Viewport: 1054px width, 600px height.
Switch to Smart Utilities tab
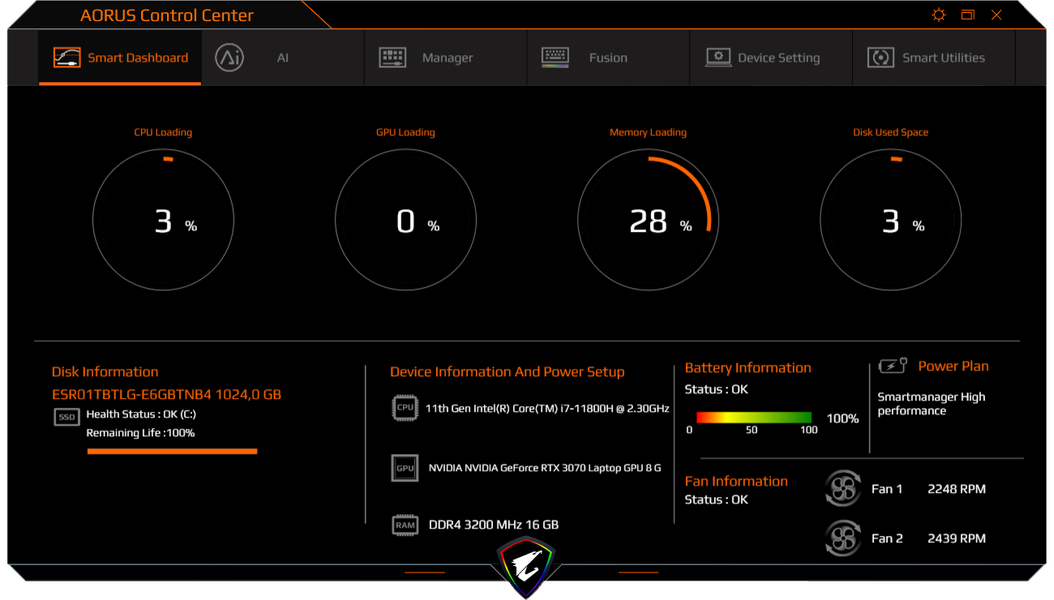coord(934,58)
